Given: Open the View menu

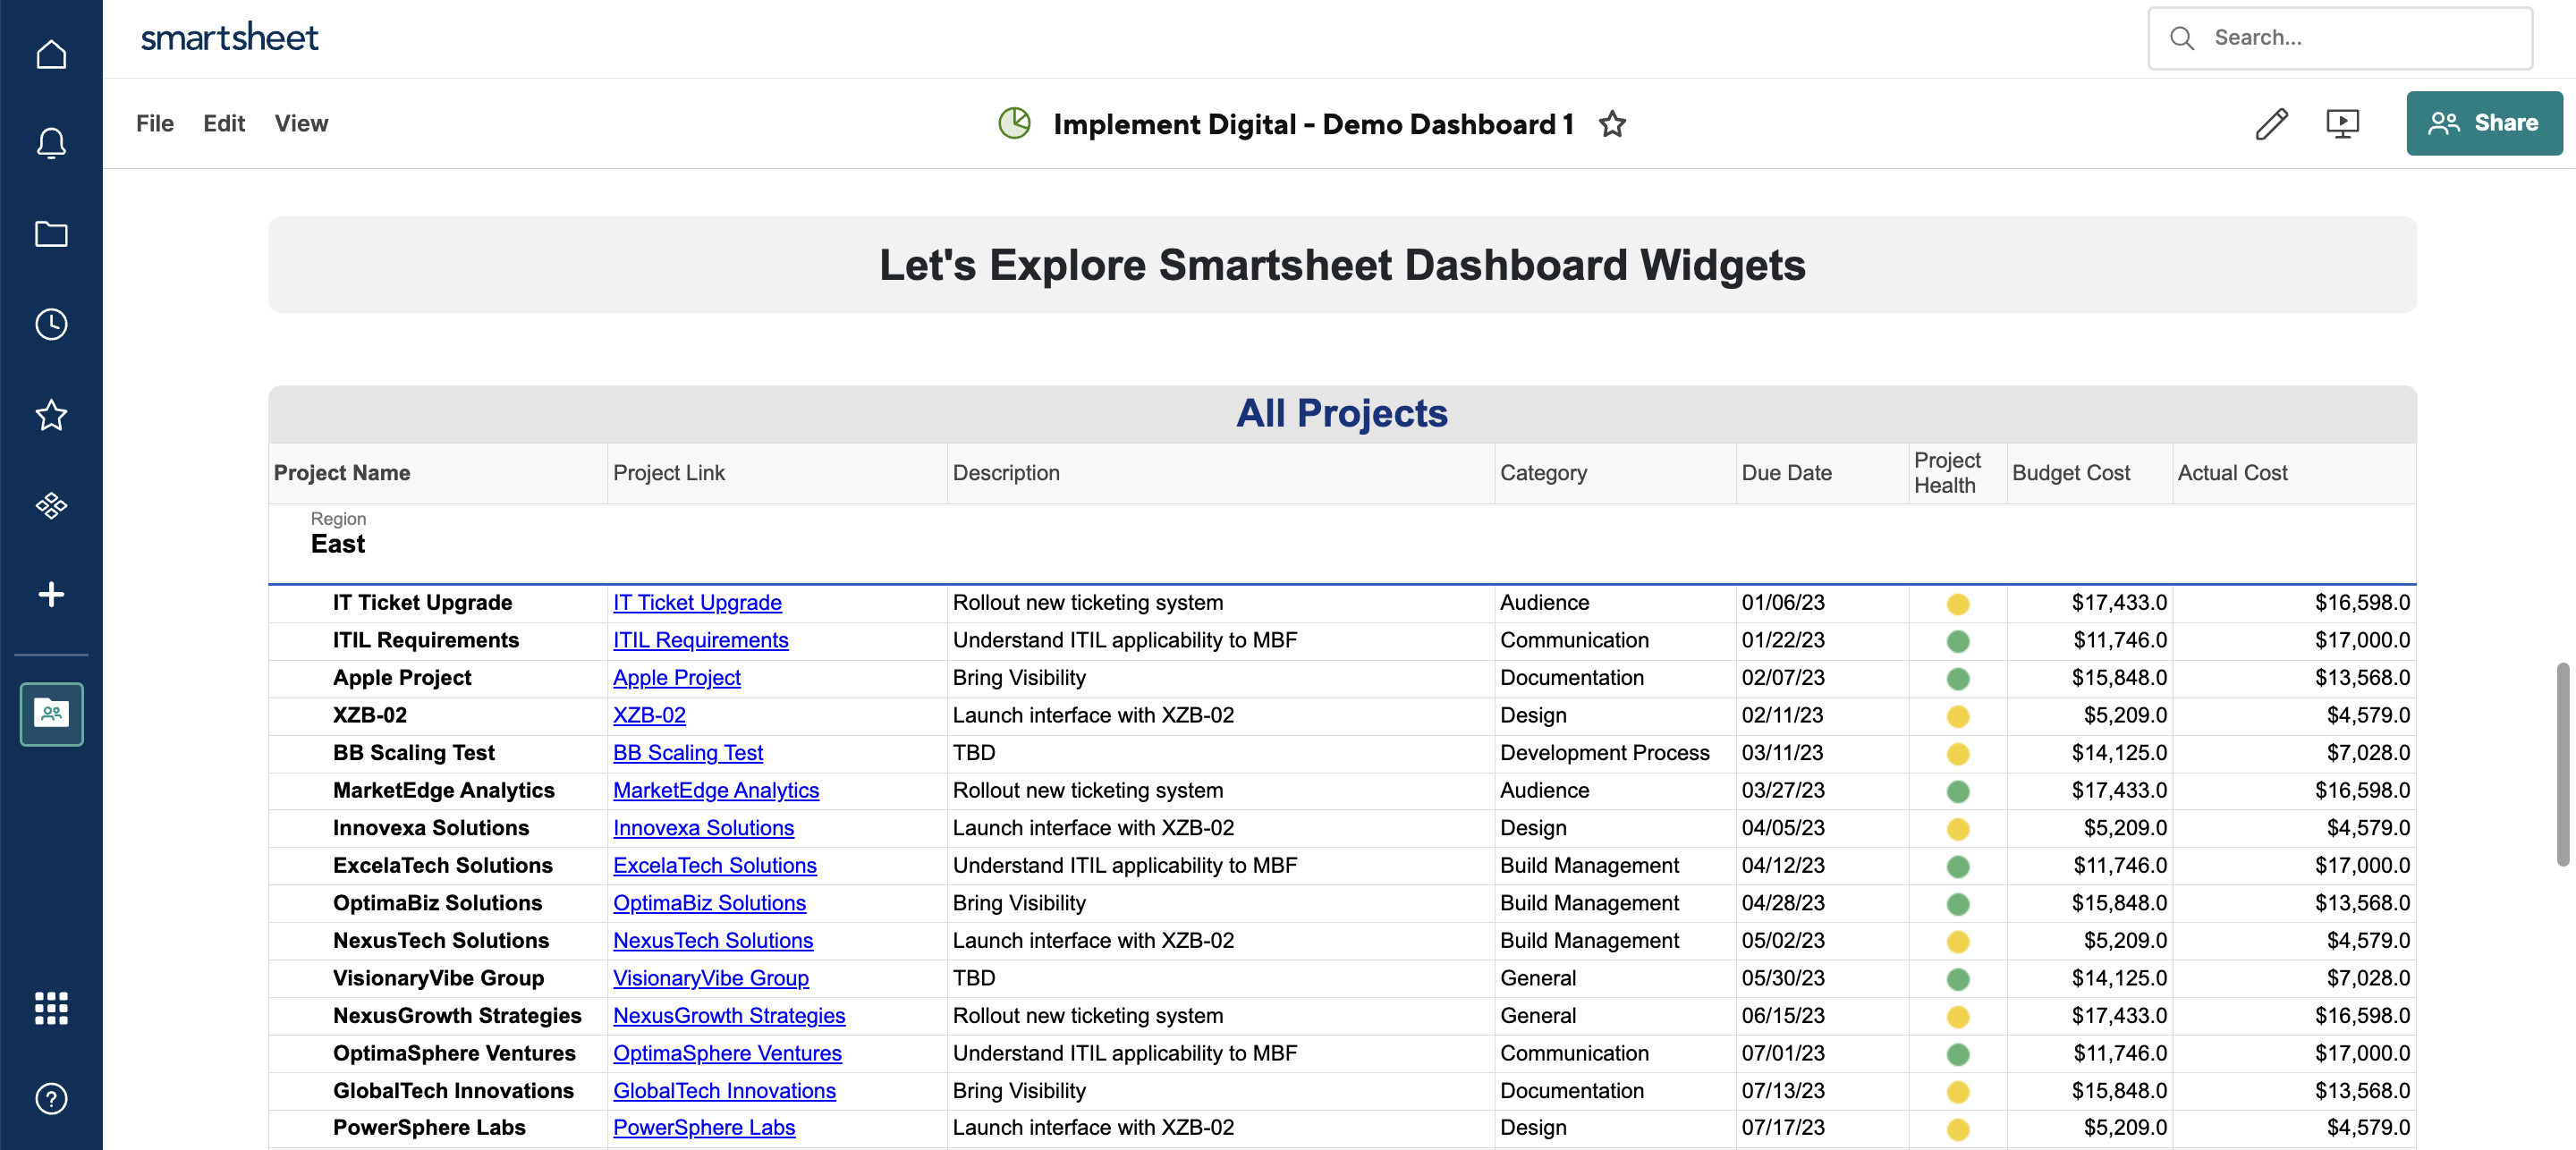Looking at the screenshot, I should click(x=301, y=123).
